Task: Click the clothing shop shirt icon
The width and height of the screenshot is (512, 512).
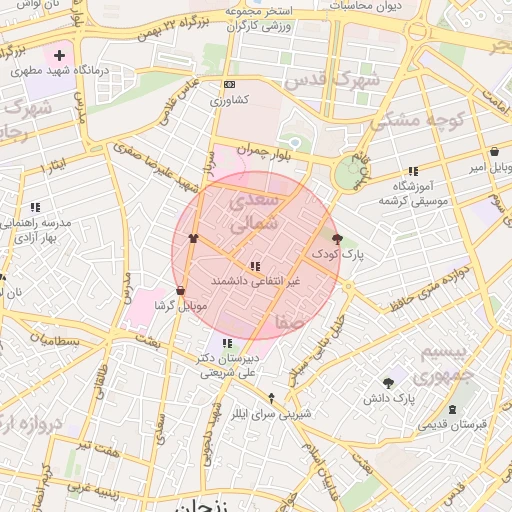Action: click(x=193, y=238)
